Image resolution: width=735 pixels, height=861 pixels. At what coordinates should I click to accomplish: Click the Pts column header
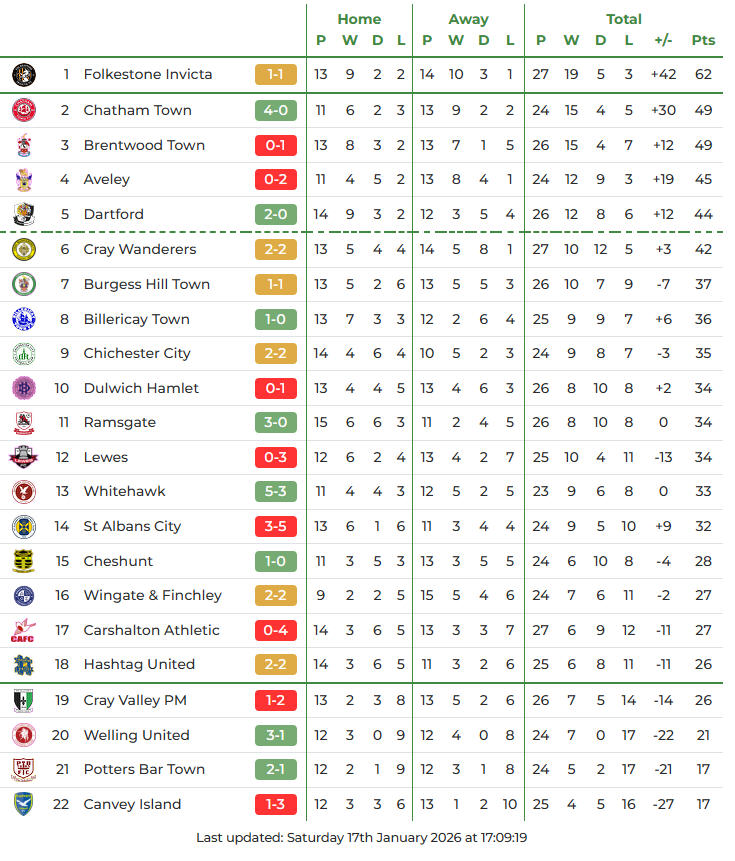coord(703,40)
